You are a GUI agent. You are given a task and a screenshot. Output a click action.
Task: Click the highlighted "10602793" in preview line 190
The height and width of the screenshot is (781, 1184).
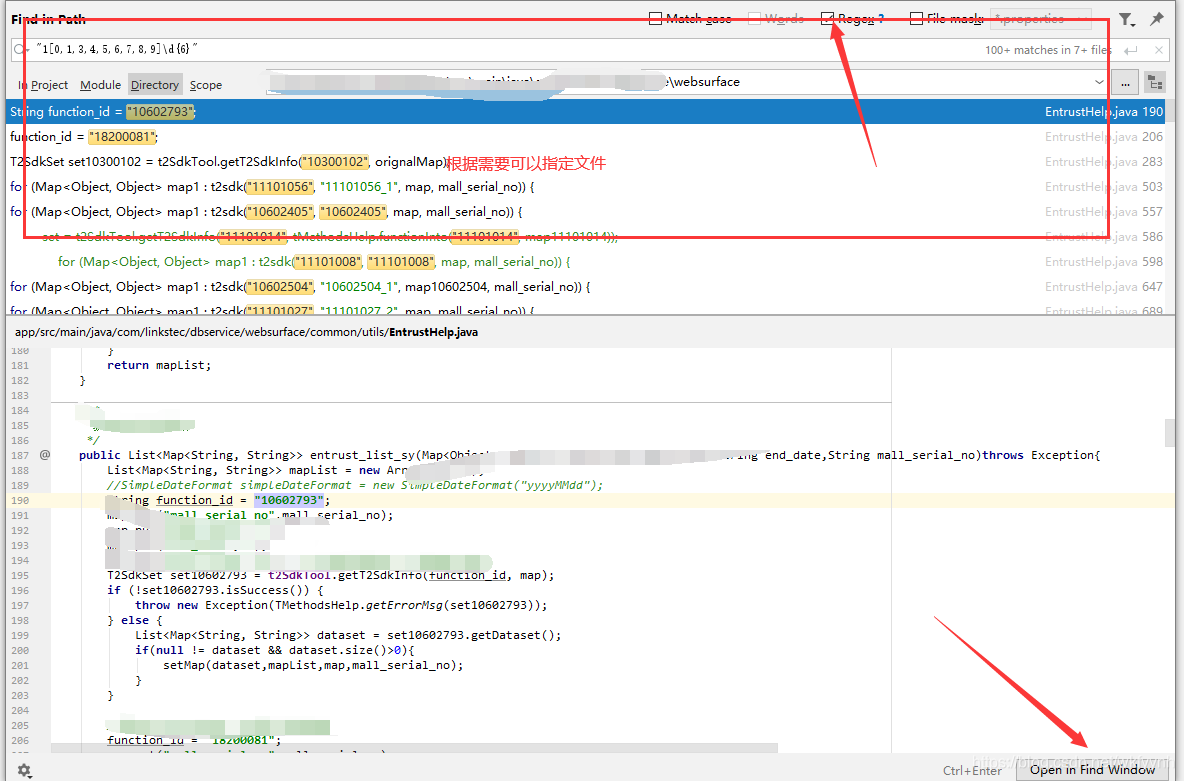click(x=288, y=500)
